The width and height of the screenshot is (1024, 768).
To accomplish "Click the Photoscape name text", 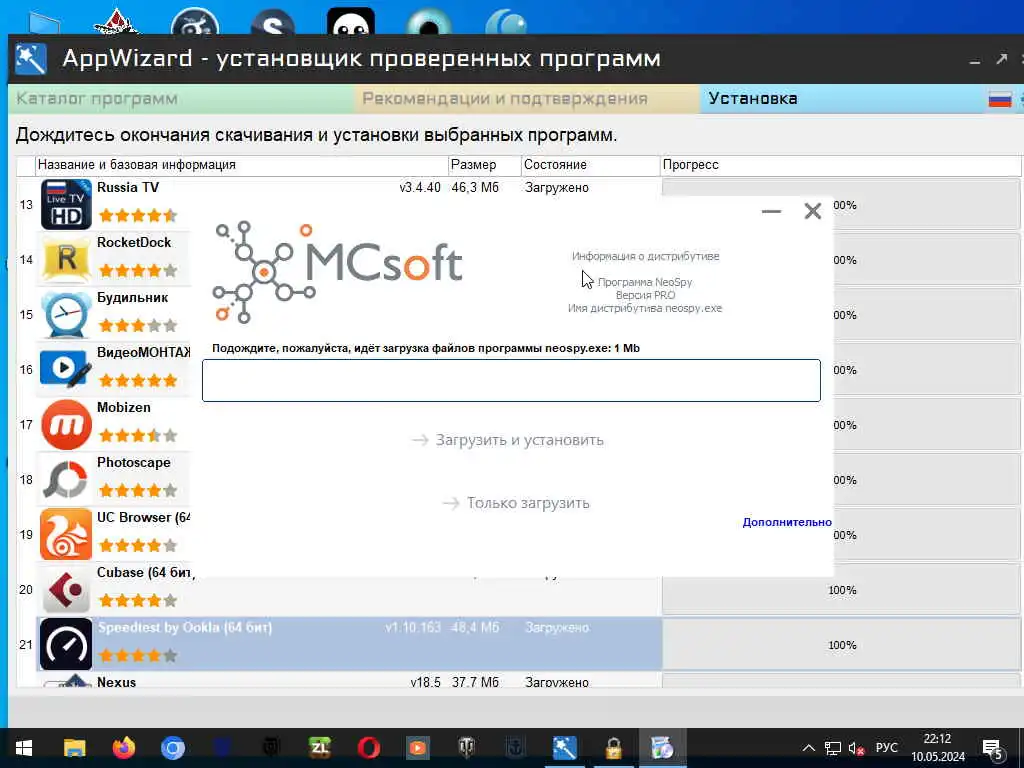I will point(134,462).
